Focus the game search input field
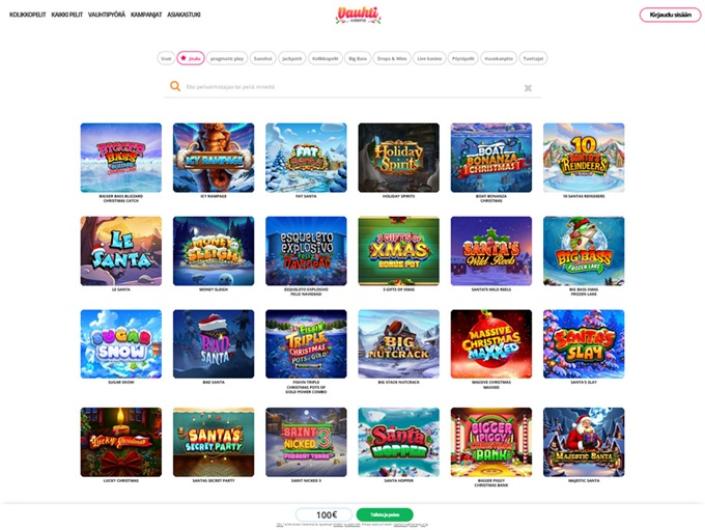The image size is (705, 530). (x=353, y=87)
